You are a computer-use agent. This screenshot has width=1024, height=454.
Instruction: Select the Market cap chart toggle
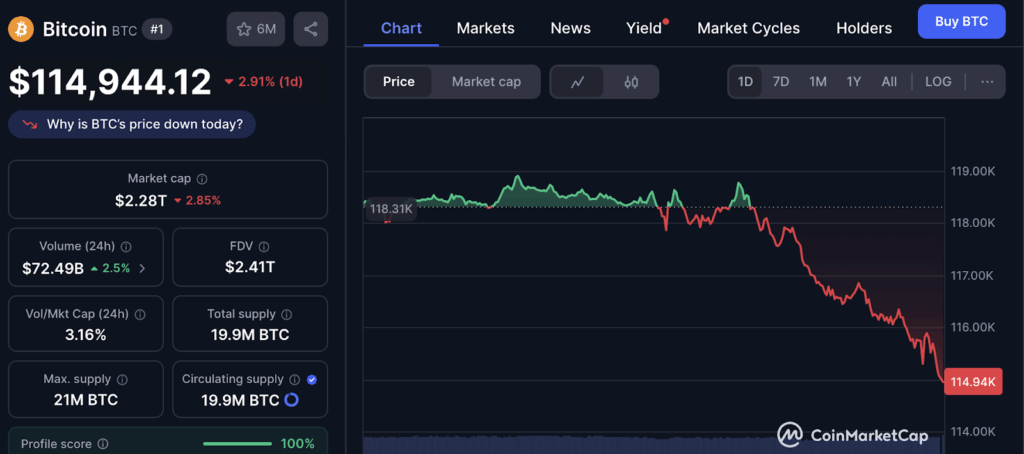486,82
